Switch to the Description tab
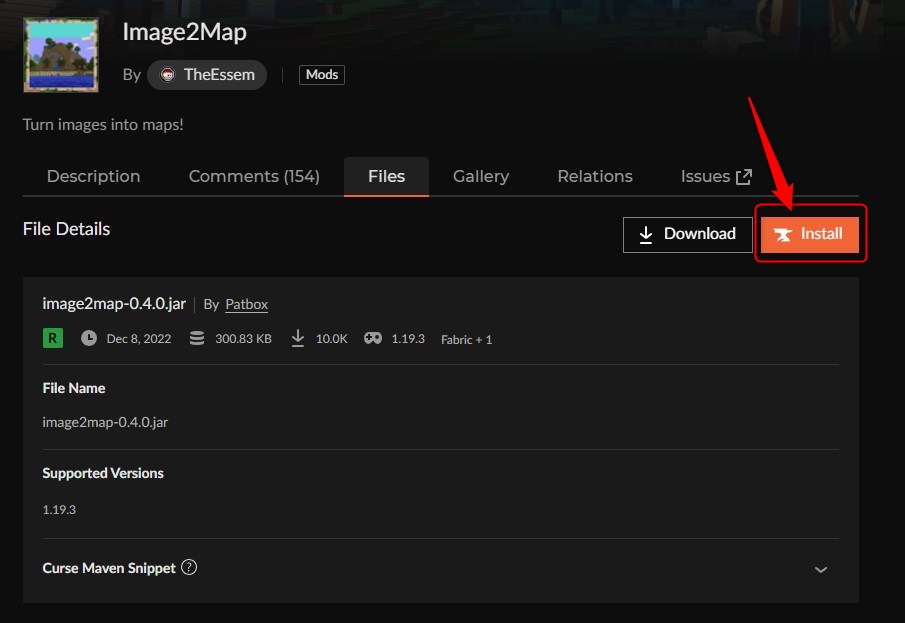Screen dimensions: 905x623 [x=93, y=176]
